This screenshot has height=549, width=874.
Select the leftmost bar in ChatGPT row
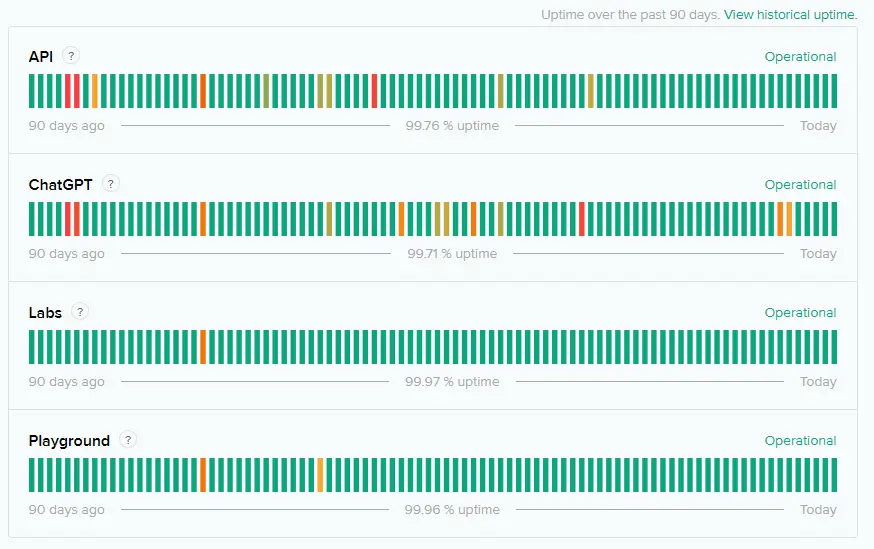32,219
